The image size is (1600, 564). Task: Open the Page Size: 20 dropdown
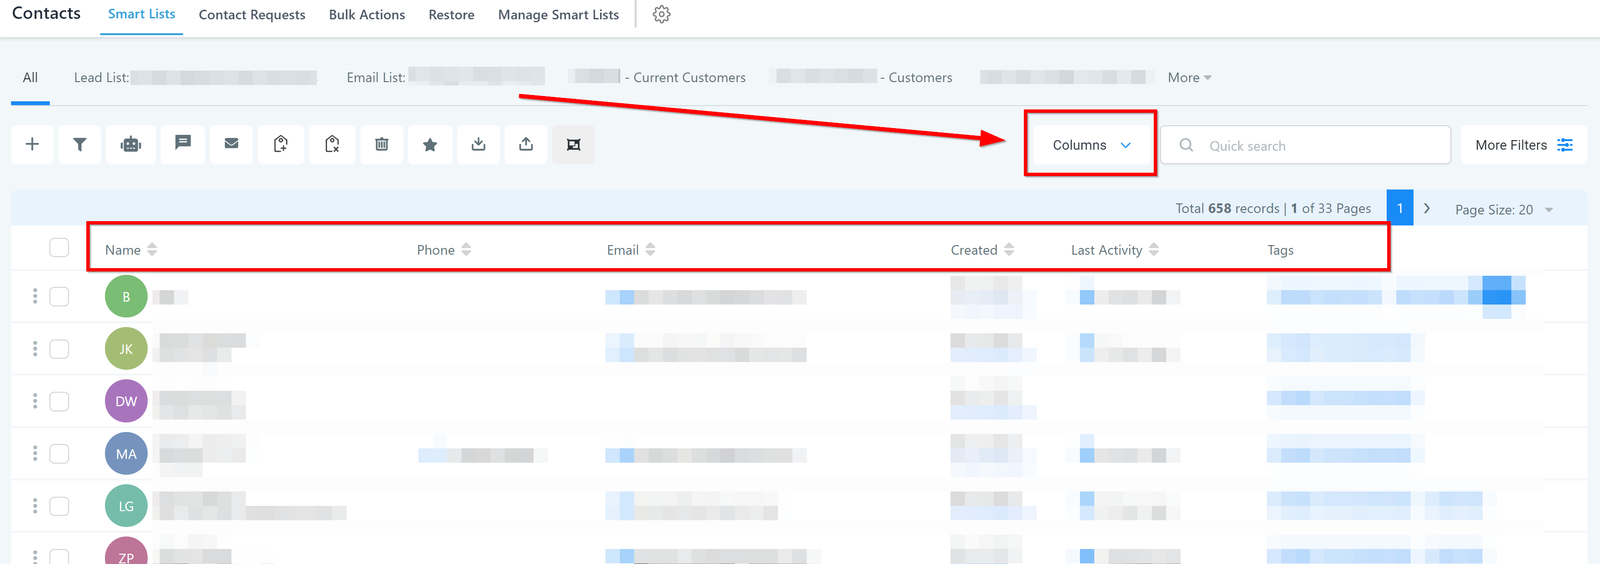1503,210
